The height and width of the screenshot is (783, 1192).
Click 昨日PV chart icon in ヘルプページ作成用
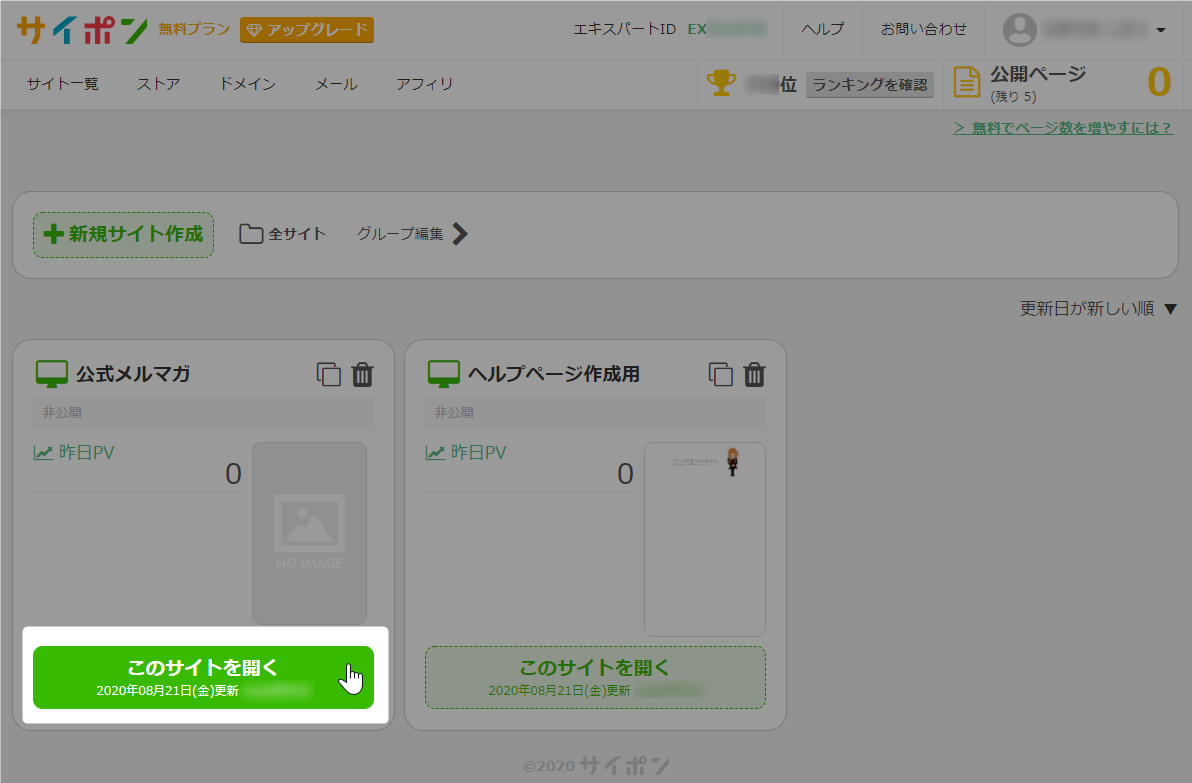tap(436, 453)
